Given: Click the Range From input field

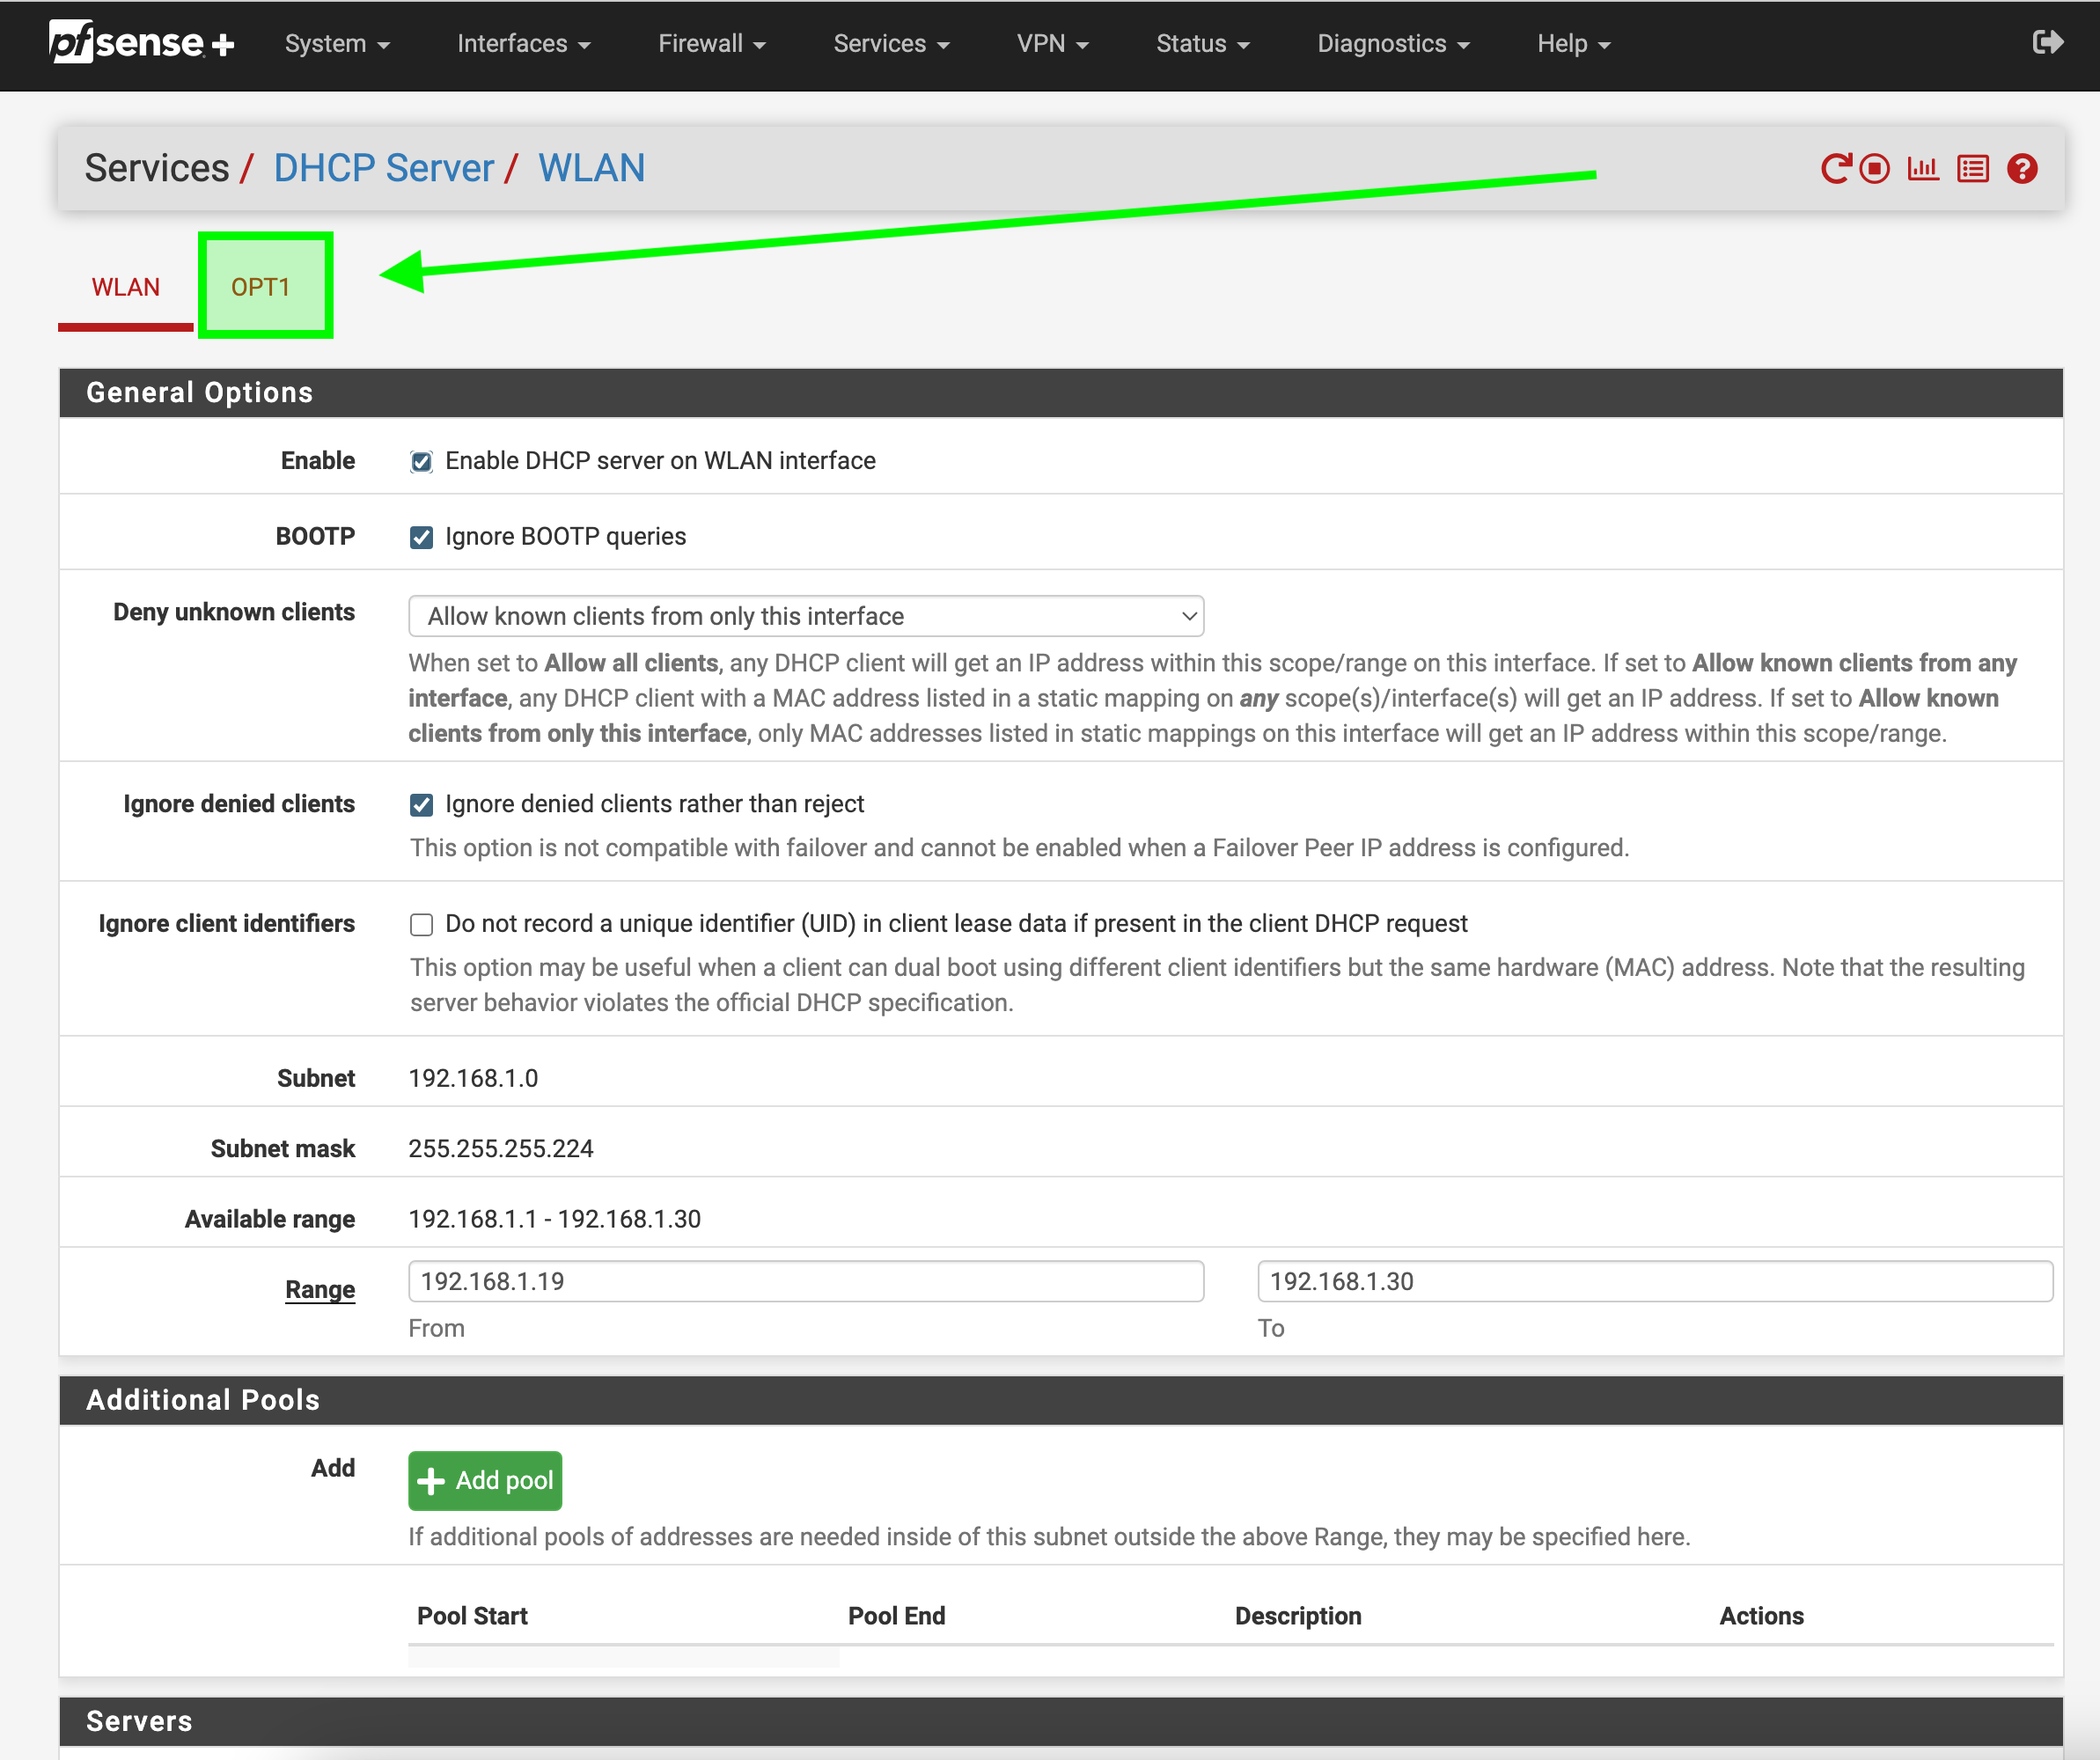Looking at the screenshot, I should [805, 1281].
